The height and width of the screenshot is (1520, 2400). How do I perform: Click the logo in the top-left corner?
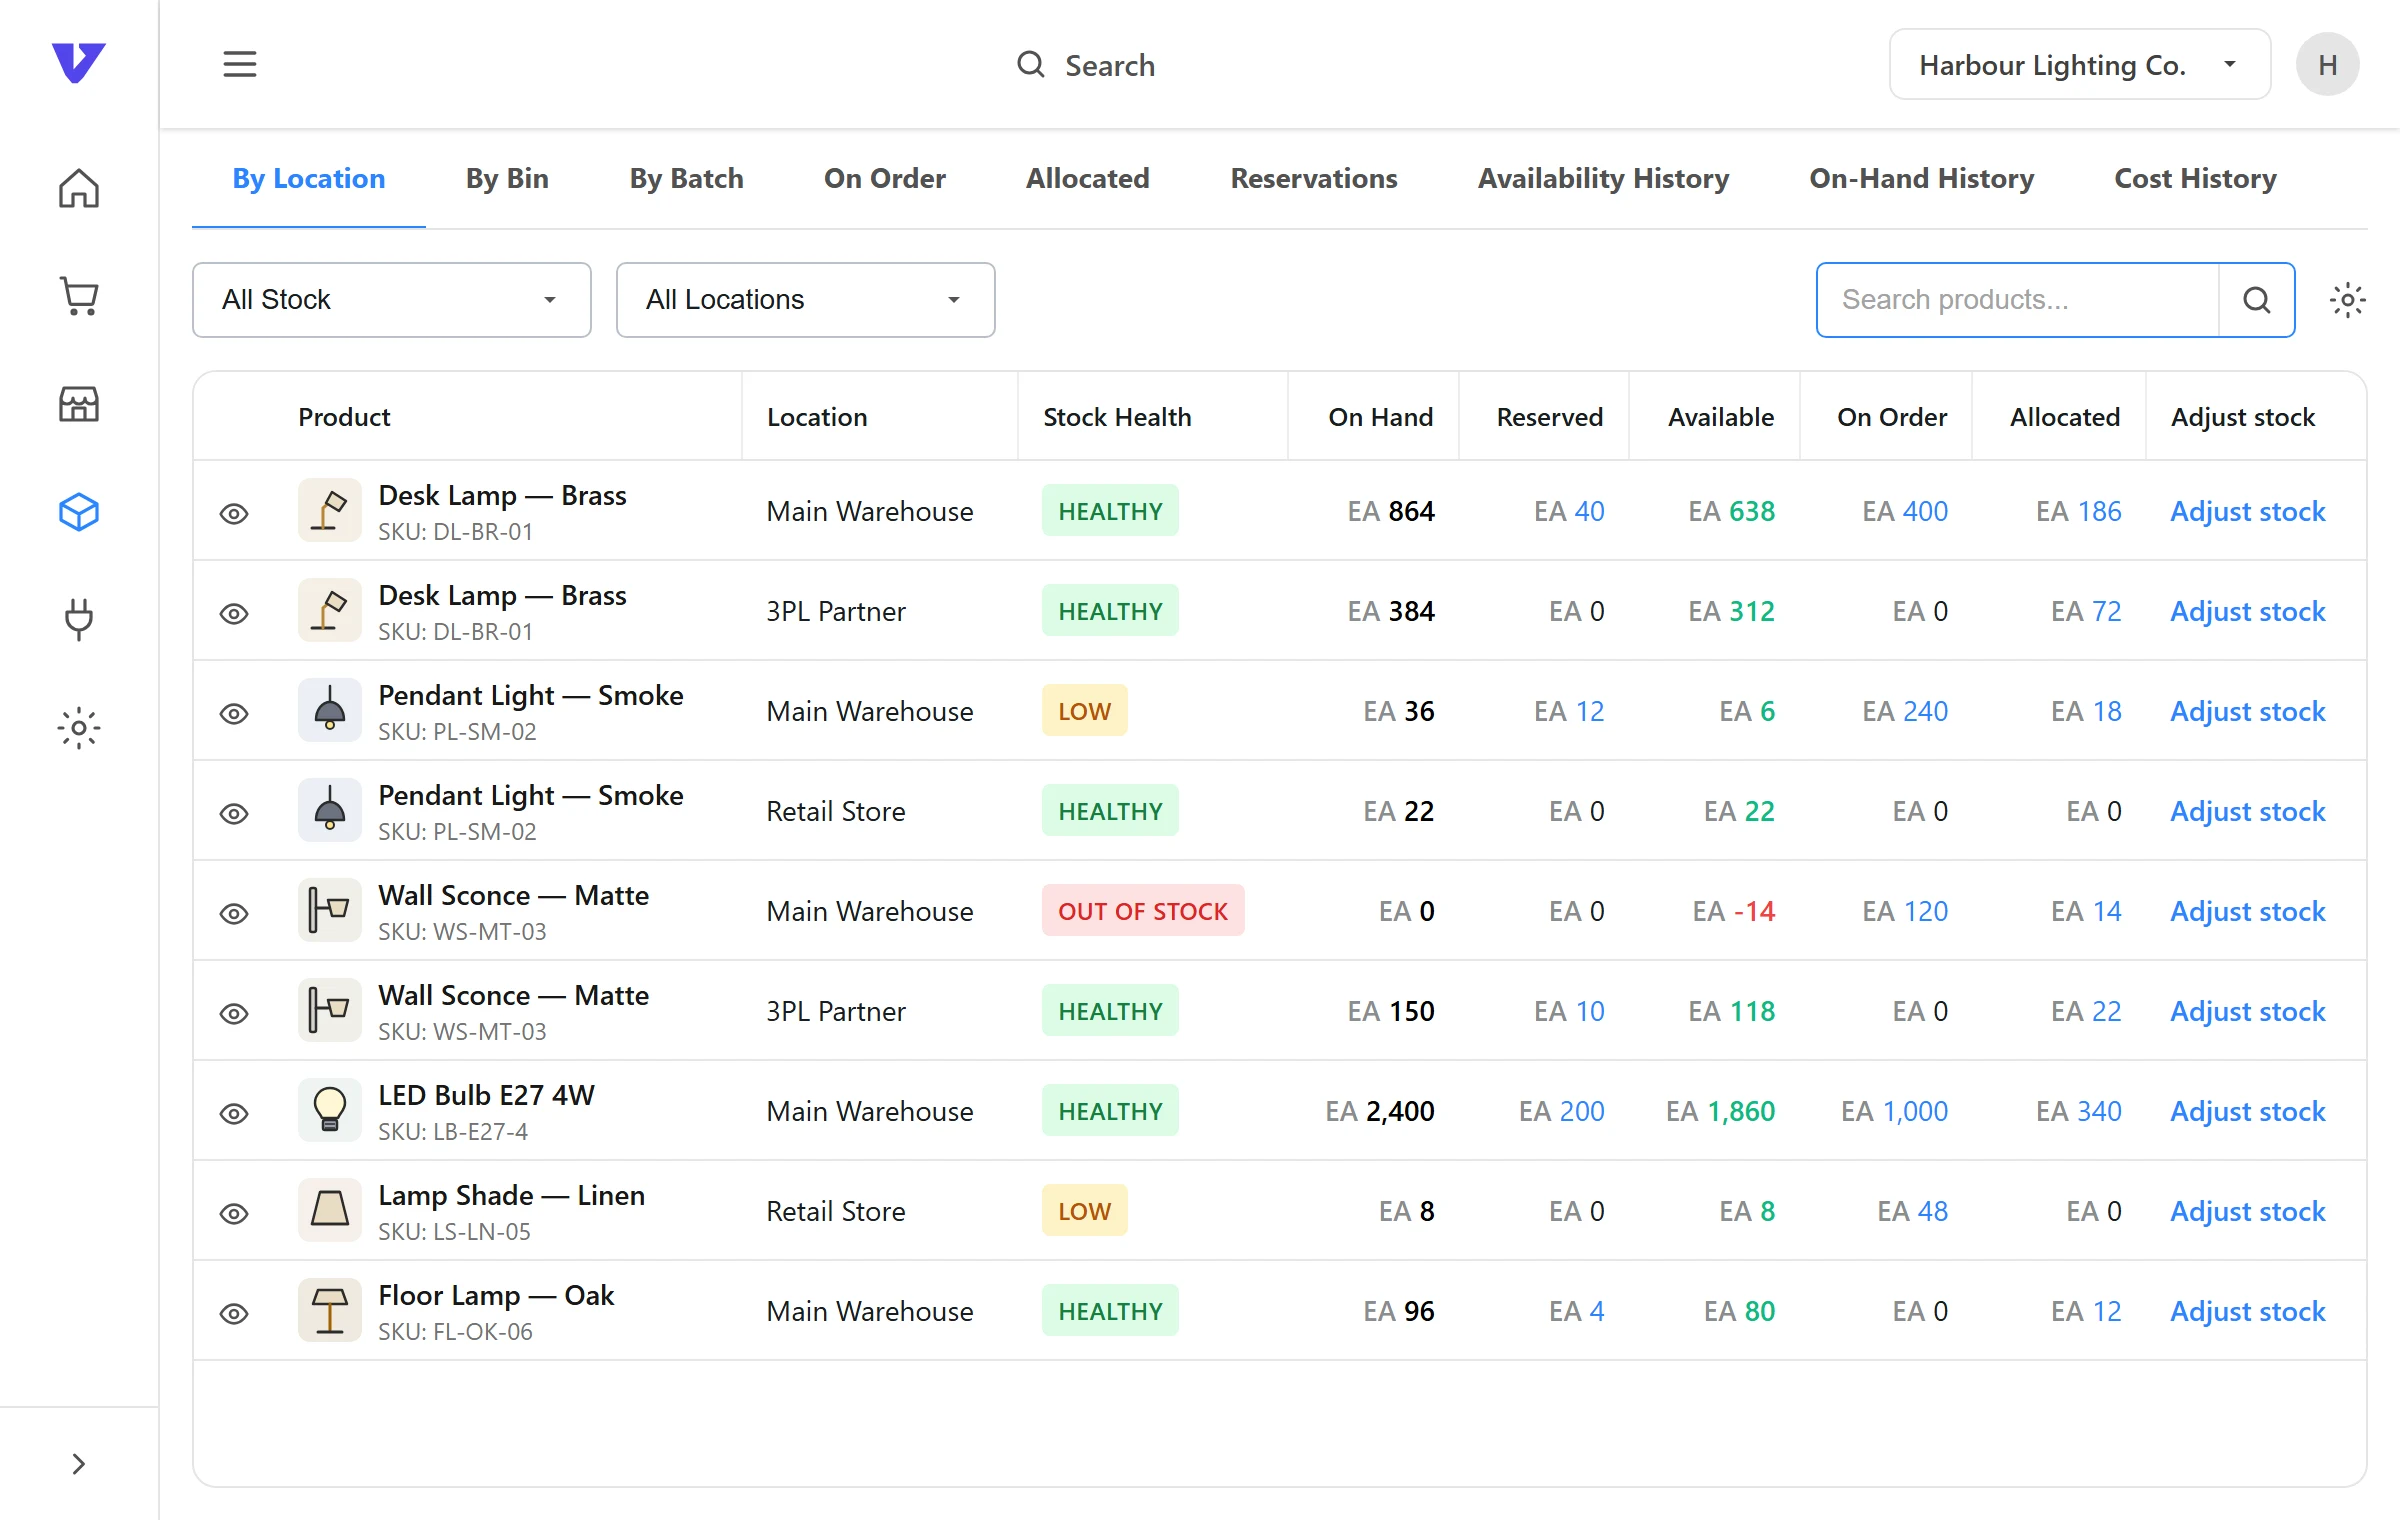pos(79,63)
